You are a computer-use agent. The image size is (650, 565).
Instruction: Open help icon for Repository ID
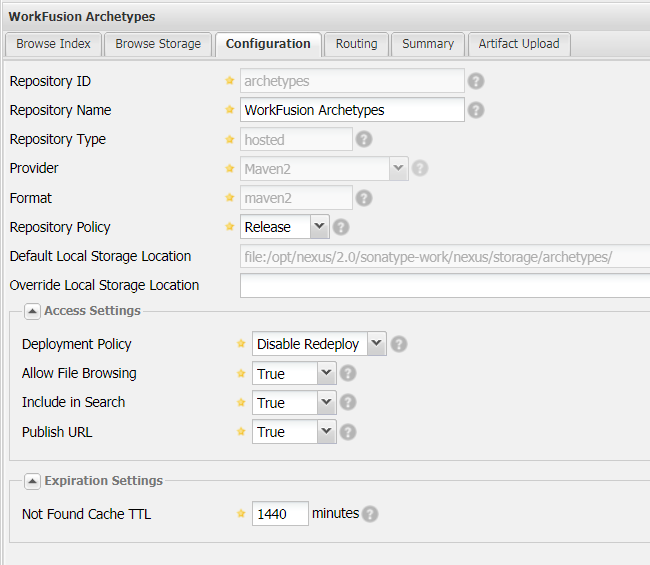pyautogui.click(x=476, y=81)
